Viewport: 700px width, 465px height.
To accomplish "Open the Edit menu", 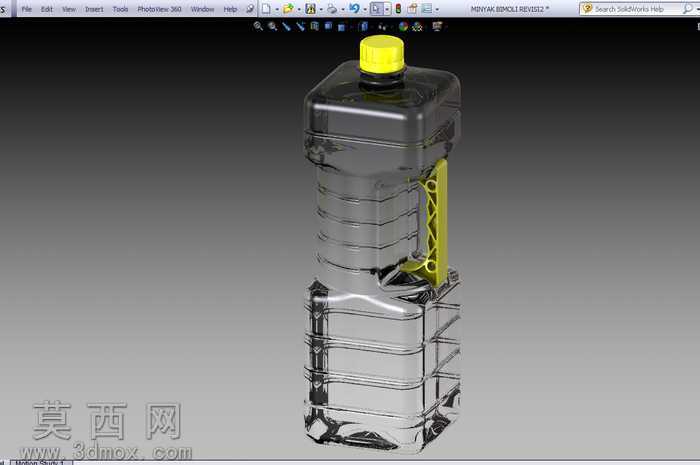I will (x=46, y=9).
